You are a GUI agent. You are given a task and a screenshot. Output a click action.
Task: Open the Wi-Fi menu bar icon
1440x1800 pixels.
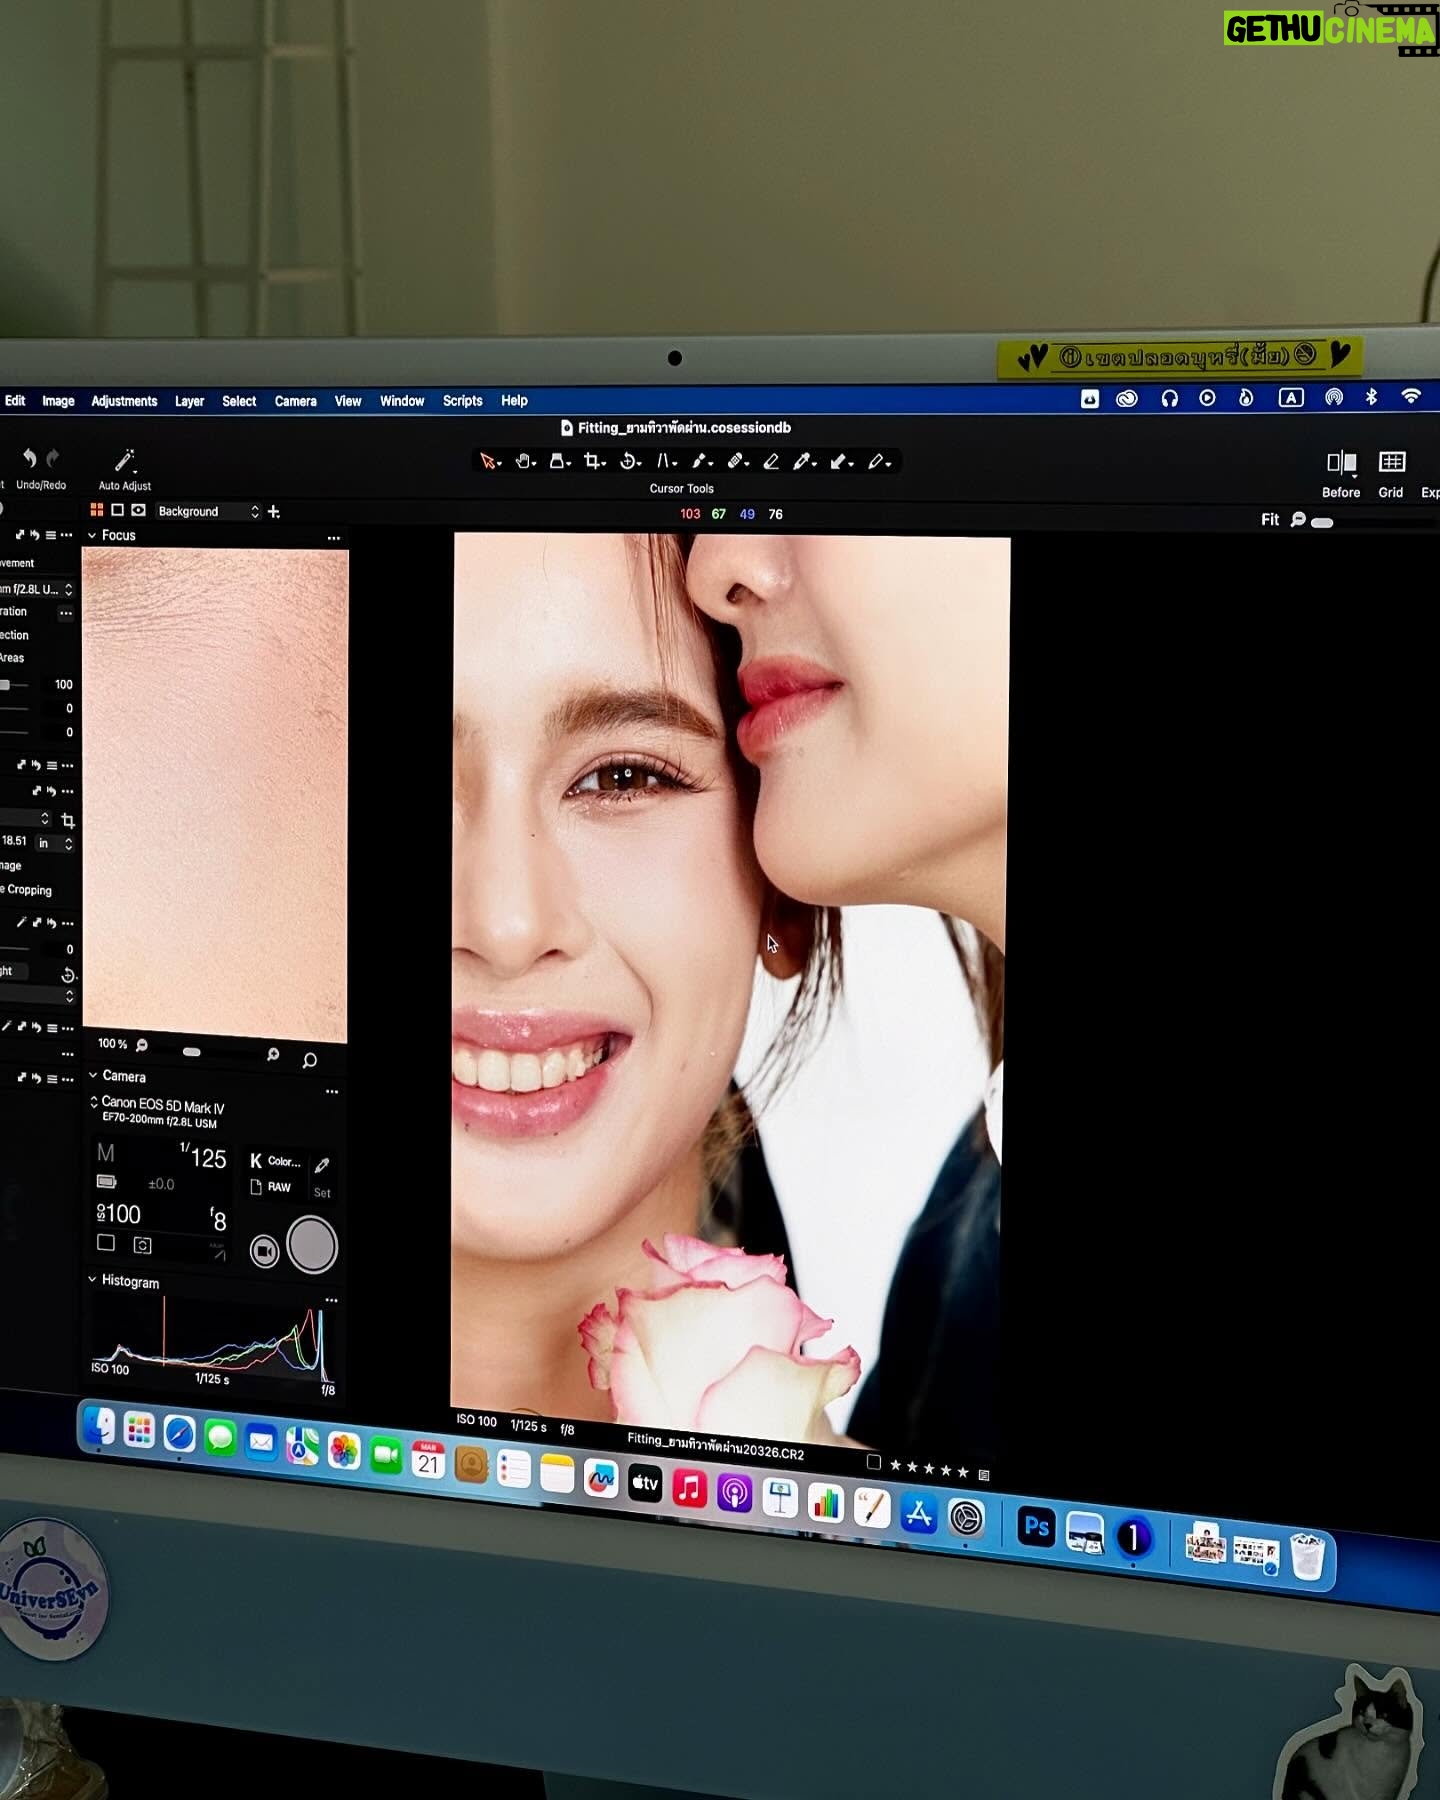[x=1411, y=396]
